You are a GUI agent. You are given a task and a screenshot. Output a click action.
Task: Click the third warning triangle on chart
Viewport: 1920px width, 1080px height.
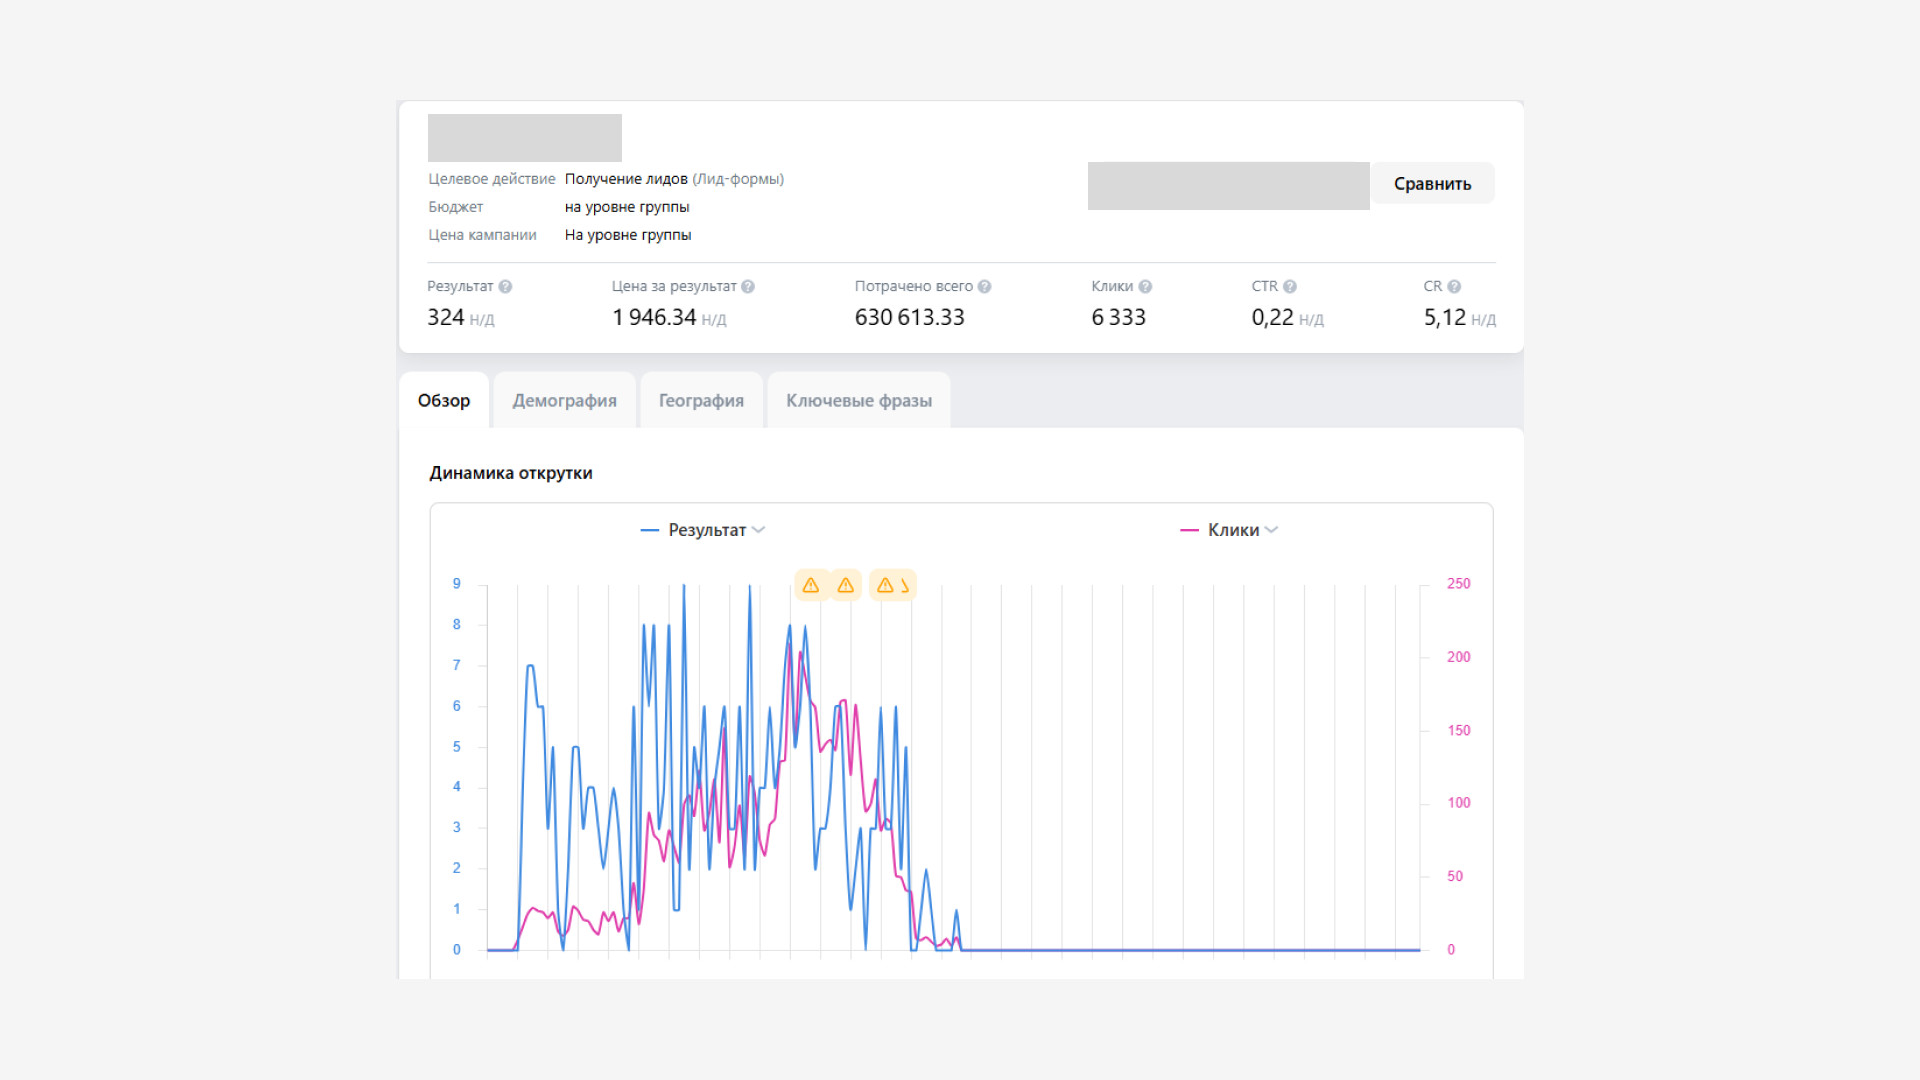[885, 585]
